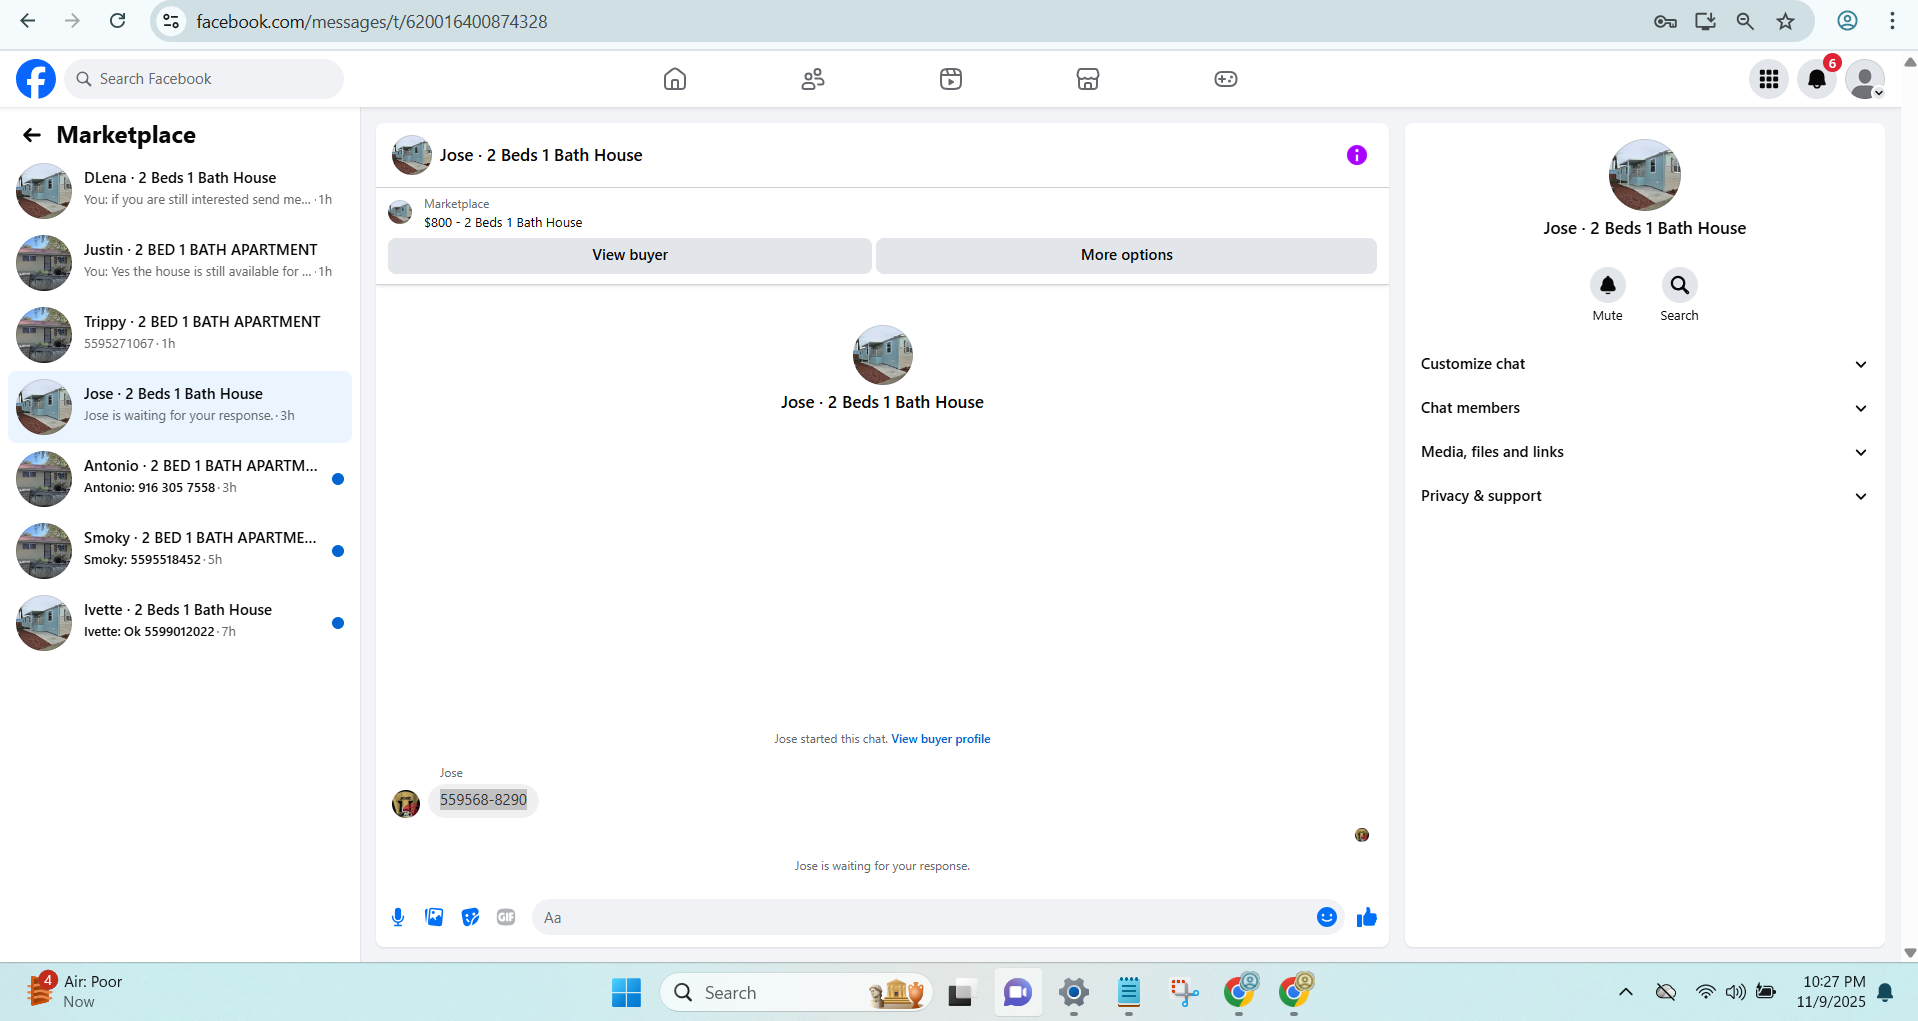This screenshot has height=1021, width=1918.
Task: Open the Friends icon in top navigation
Action: (x=813, y=79)
